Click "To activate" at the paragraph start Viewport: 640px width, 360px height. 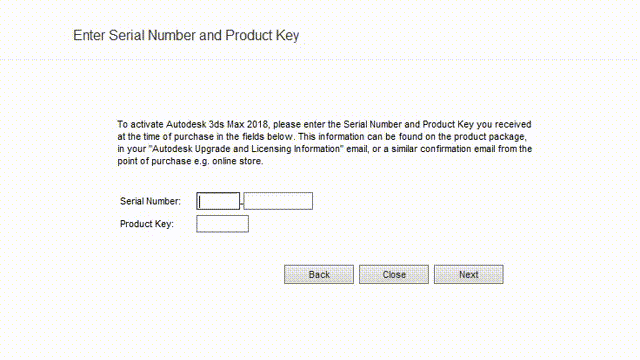point(140,124)
